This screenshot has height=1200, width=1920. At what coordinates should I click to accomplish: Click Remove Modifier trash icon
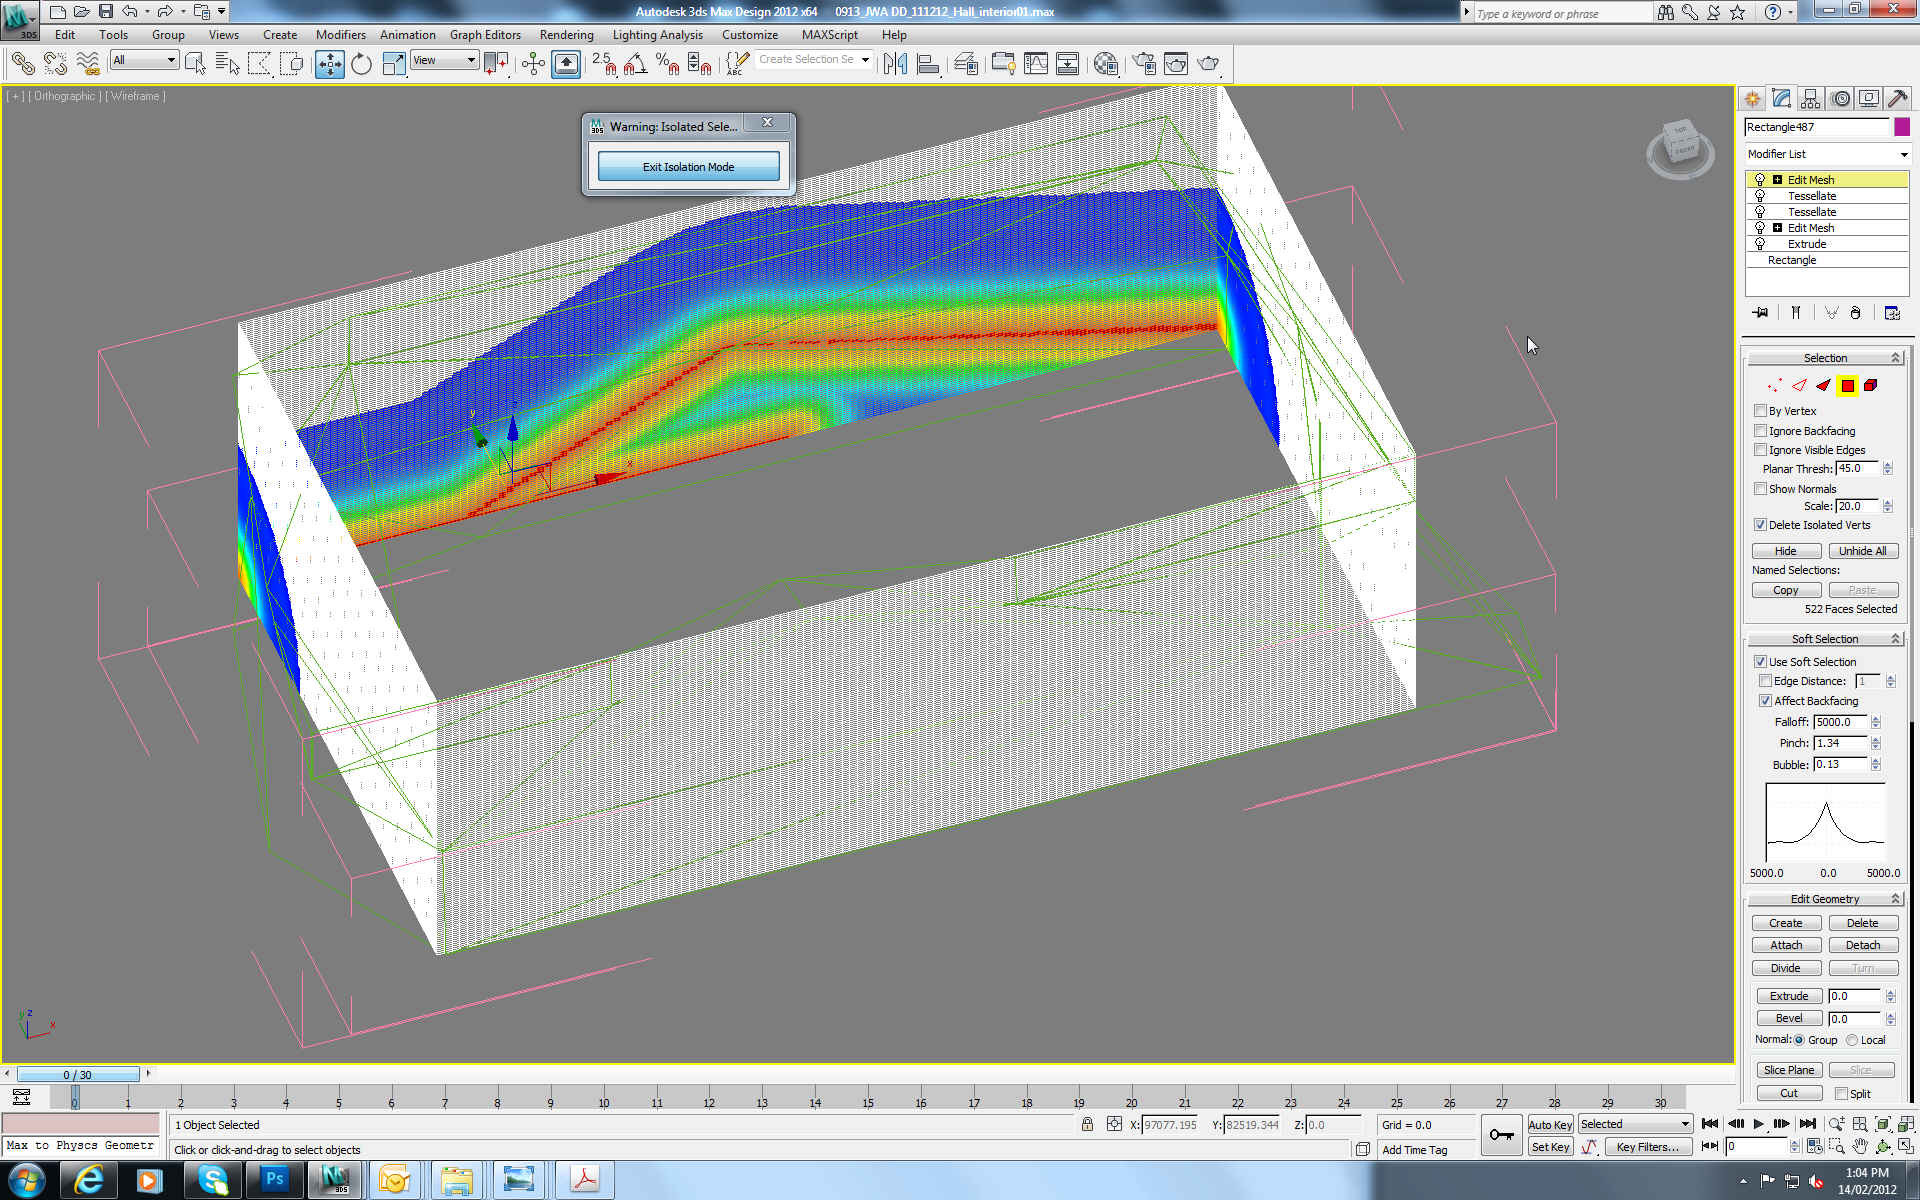1855,313
